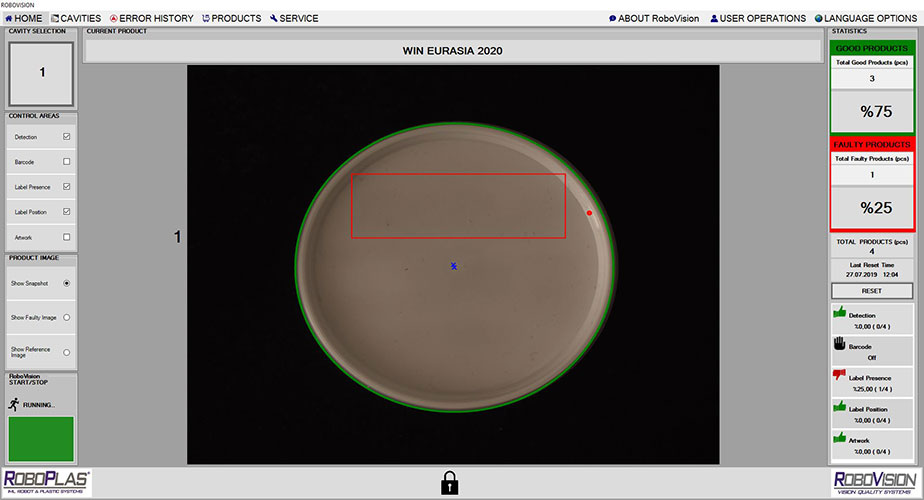Click the RoboPlas logo at bottom left
924x500 pixels.
(47, 482)
